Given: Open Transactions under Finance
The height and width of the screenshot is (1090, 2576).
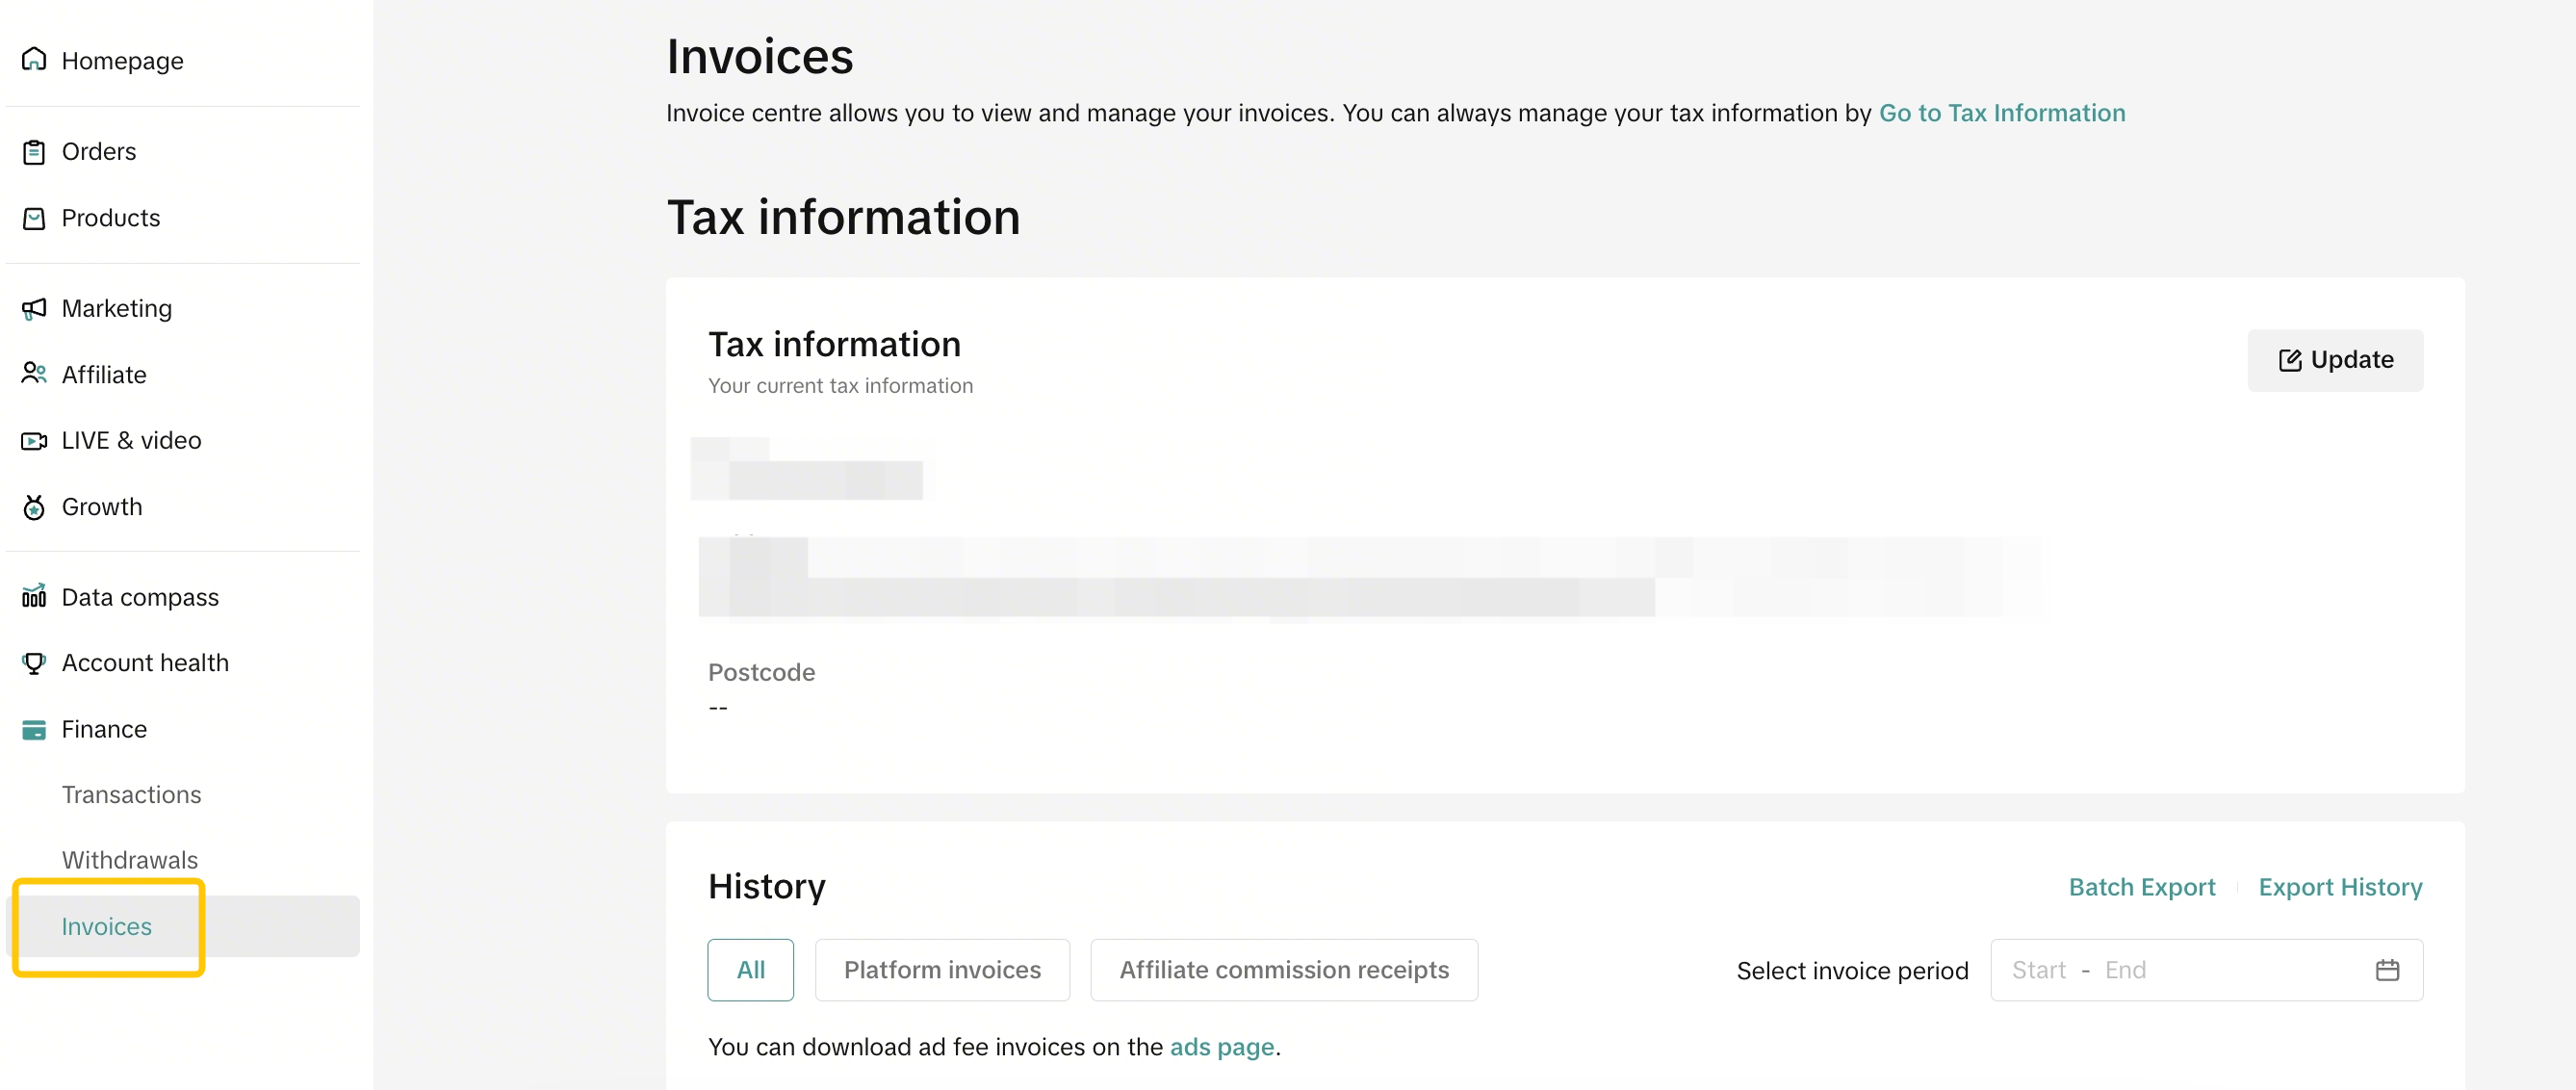Looking at the screenshot, I should pyautogui.click(x=131, y=794).
